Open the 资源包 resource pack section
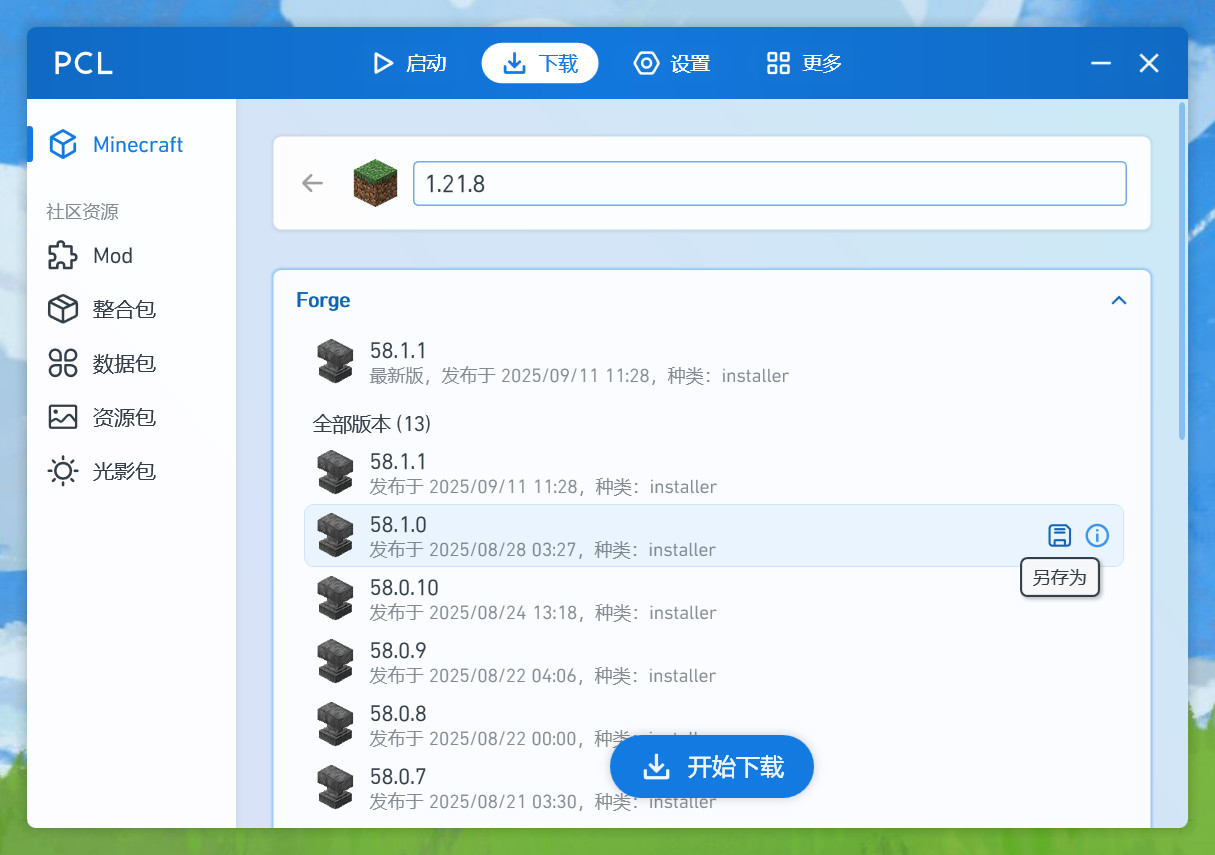Viewport: 1215px width, 855px height. [x=131, y=417]
